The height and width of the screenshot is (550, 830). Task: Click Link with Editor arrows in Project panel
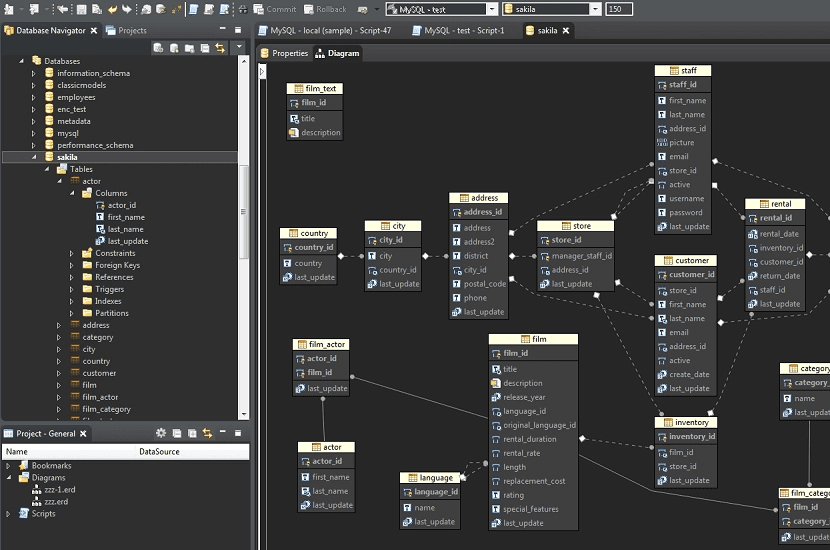pyautogui.click(x=207, y=433)
